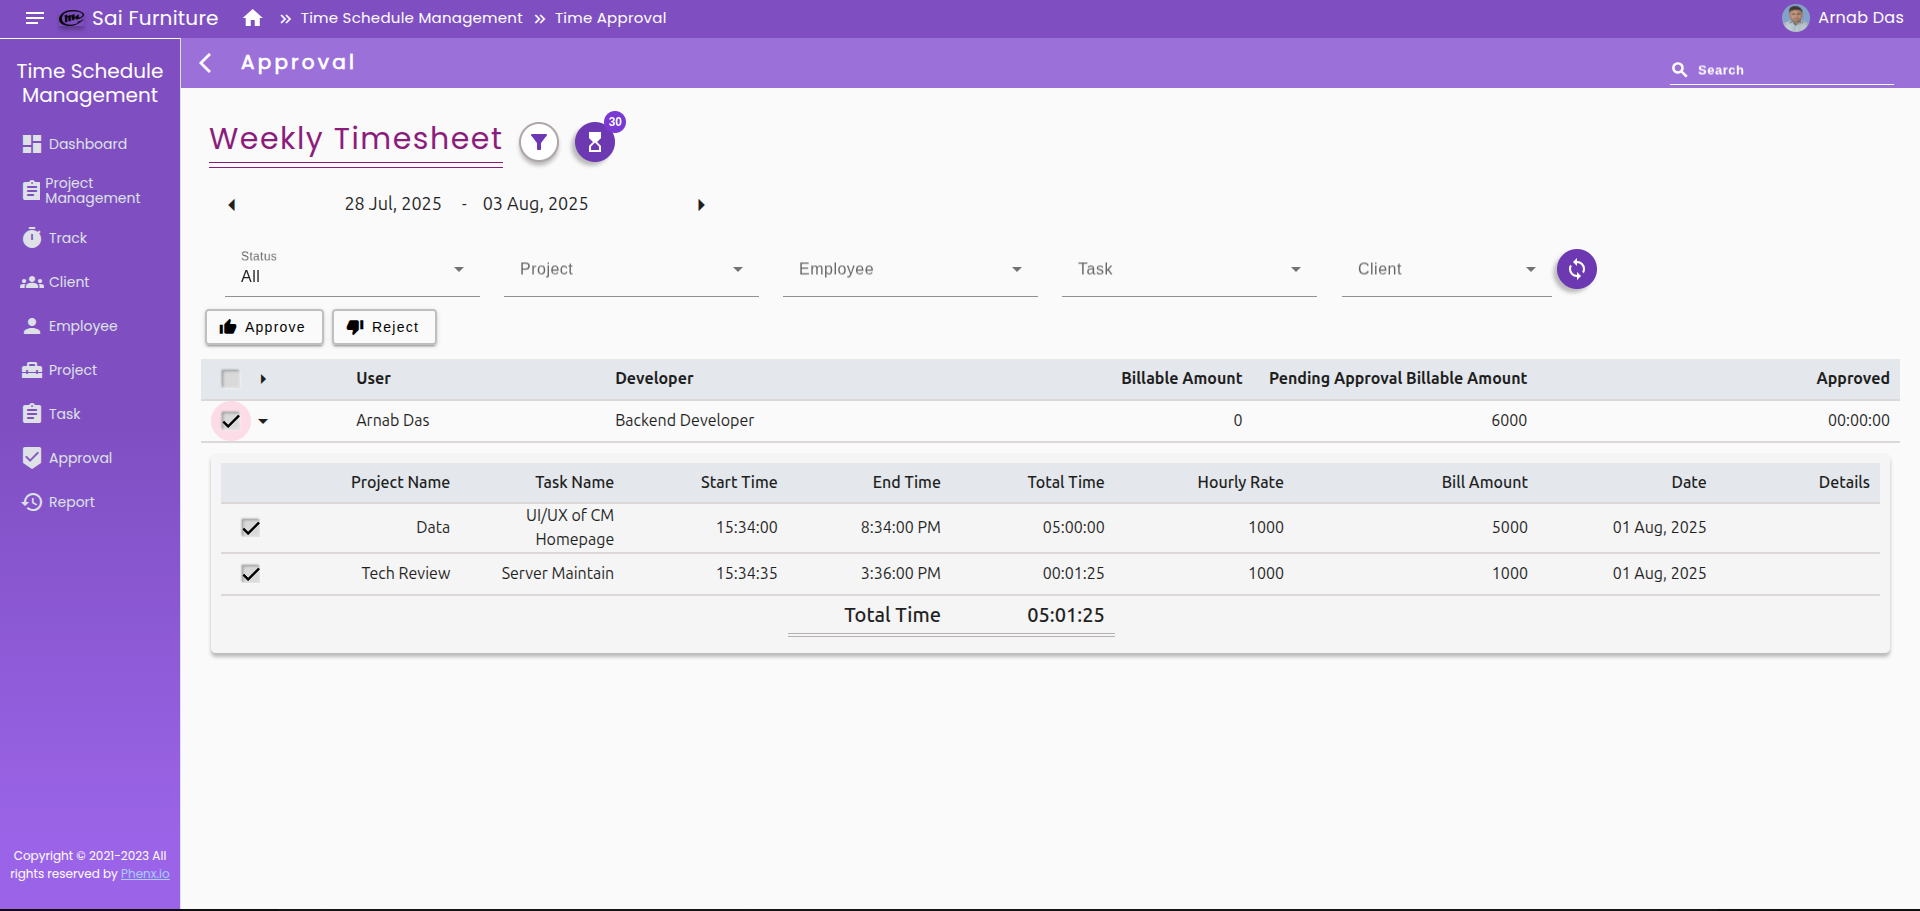1920x911 pixels.
Task: Open the Project filter dropdown
Action: 631,270
